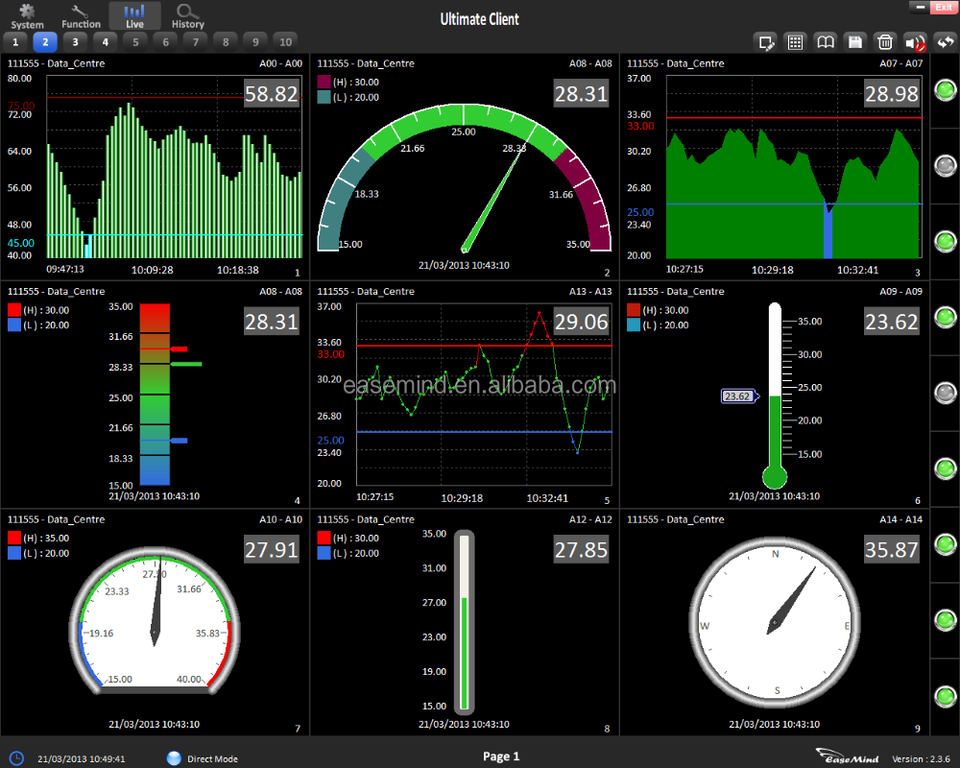Toggle the top green status indicator light
Screen dimensions: 960x768
pyautogui.click(x=944, y=90)
